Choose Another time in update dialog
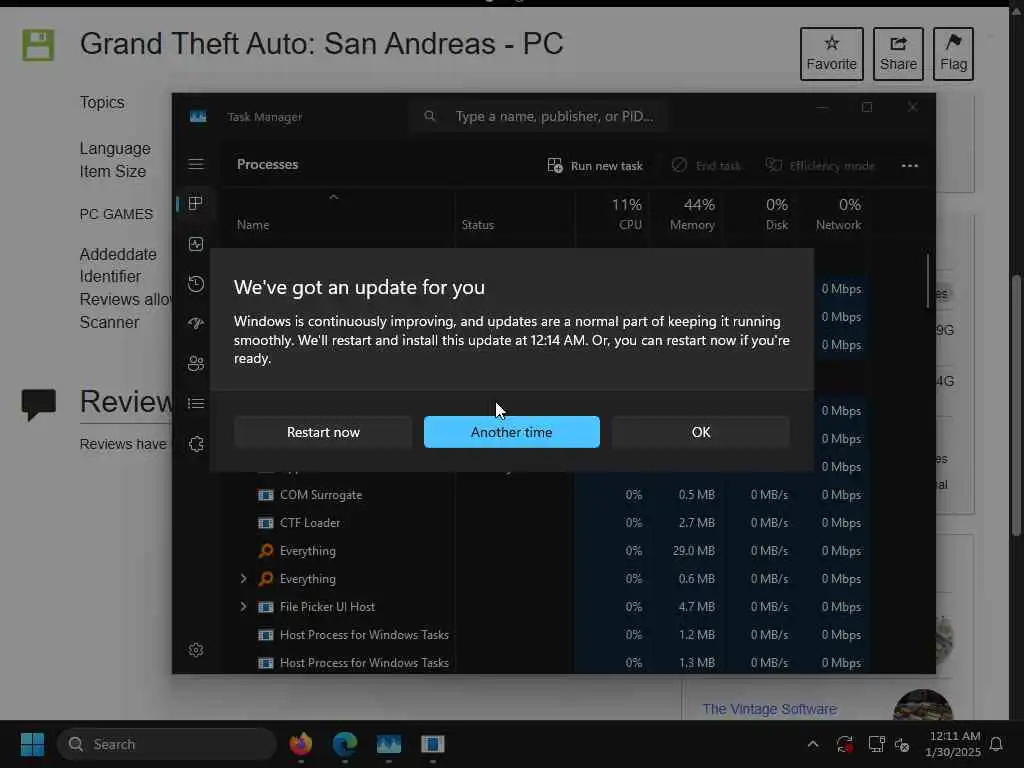 point(511,432)
